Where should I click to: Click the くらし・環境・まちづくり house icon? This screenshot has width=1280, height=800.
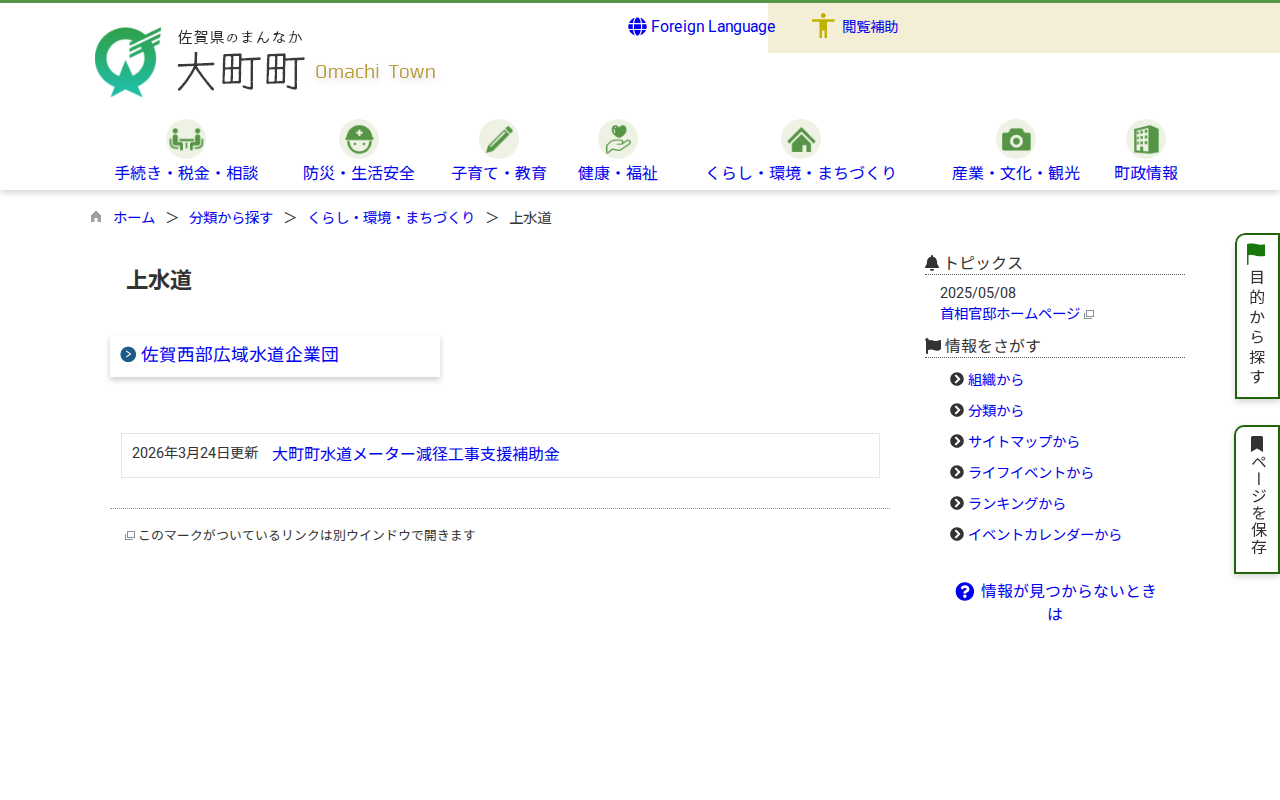click(x=801, y=139)
